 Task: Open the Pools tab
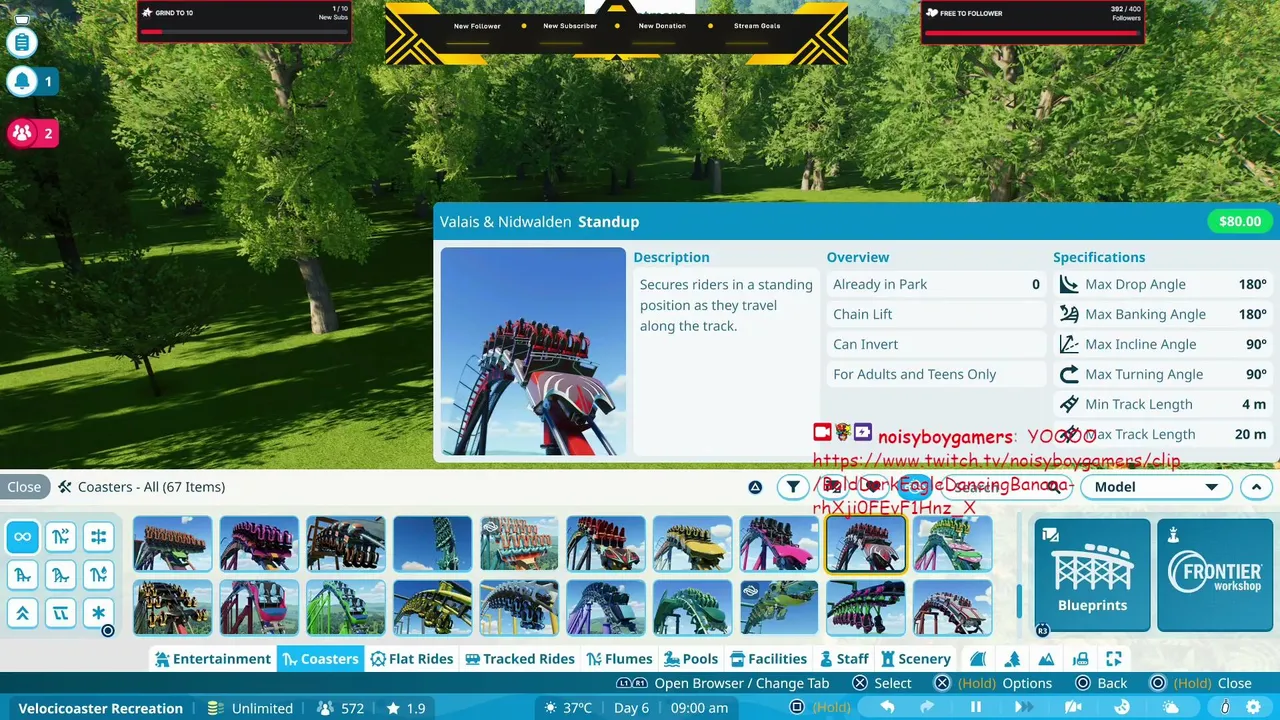(690, 659)
